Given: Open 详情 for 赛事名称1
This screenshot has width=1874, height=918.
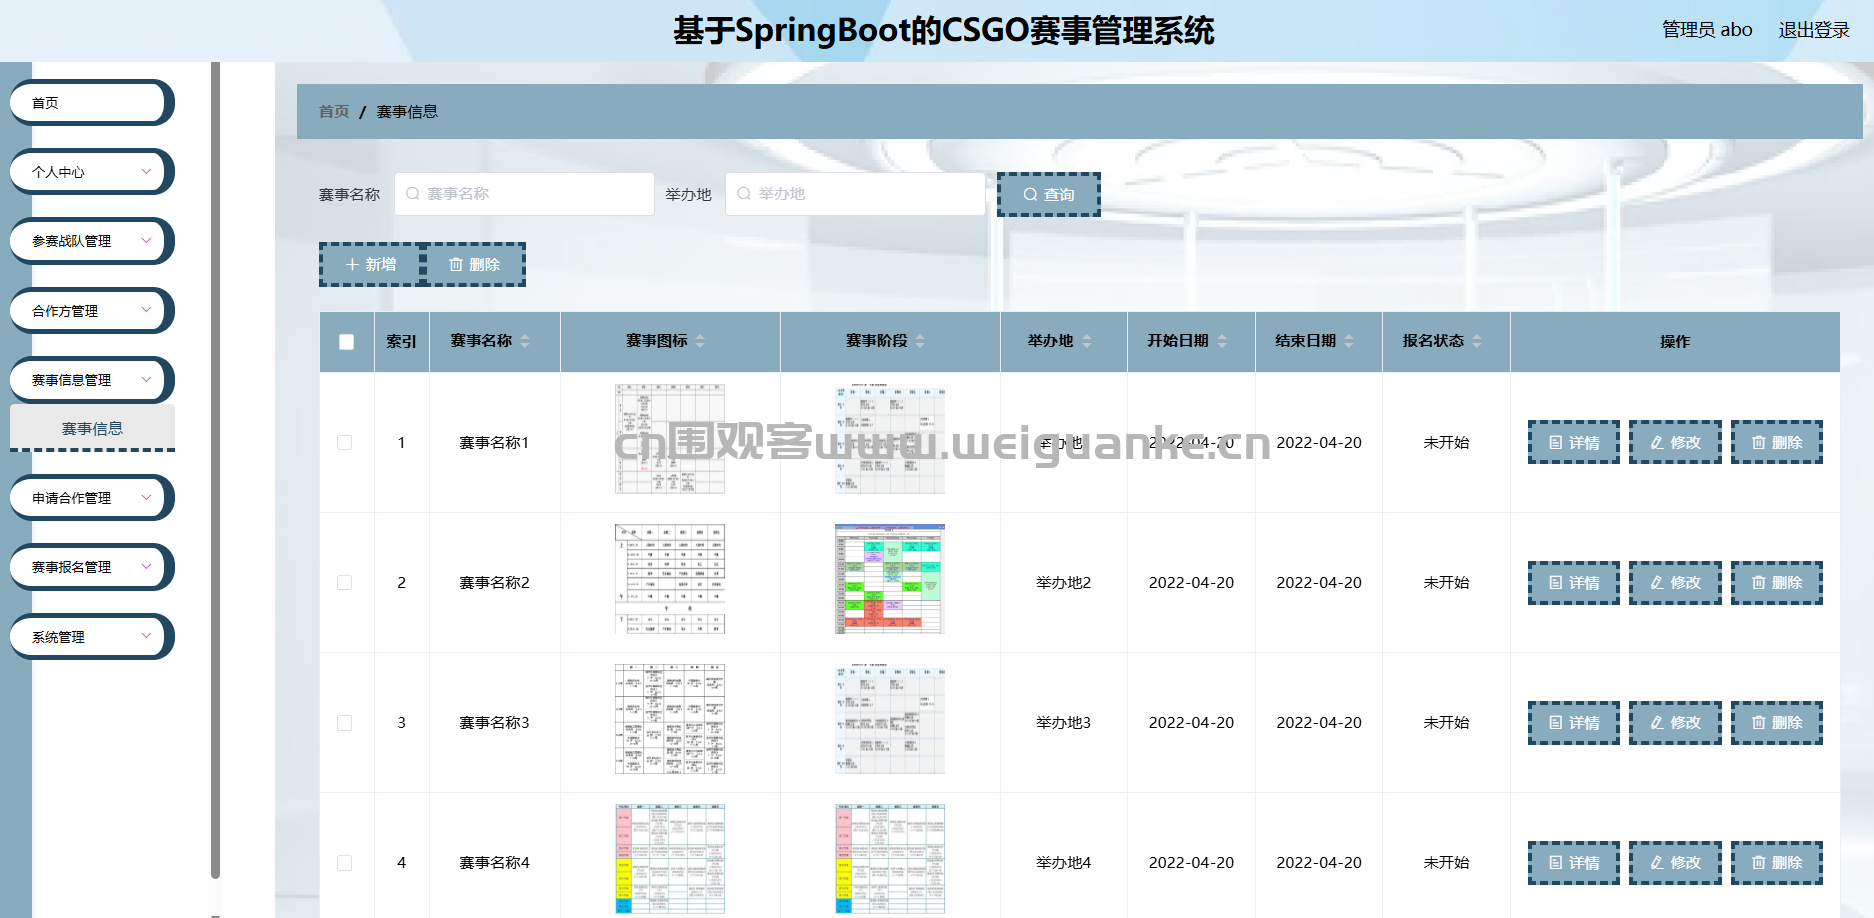Looking at the screenshot, I should pos(1574,442).
